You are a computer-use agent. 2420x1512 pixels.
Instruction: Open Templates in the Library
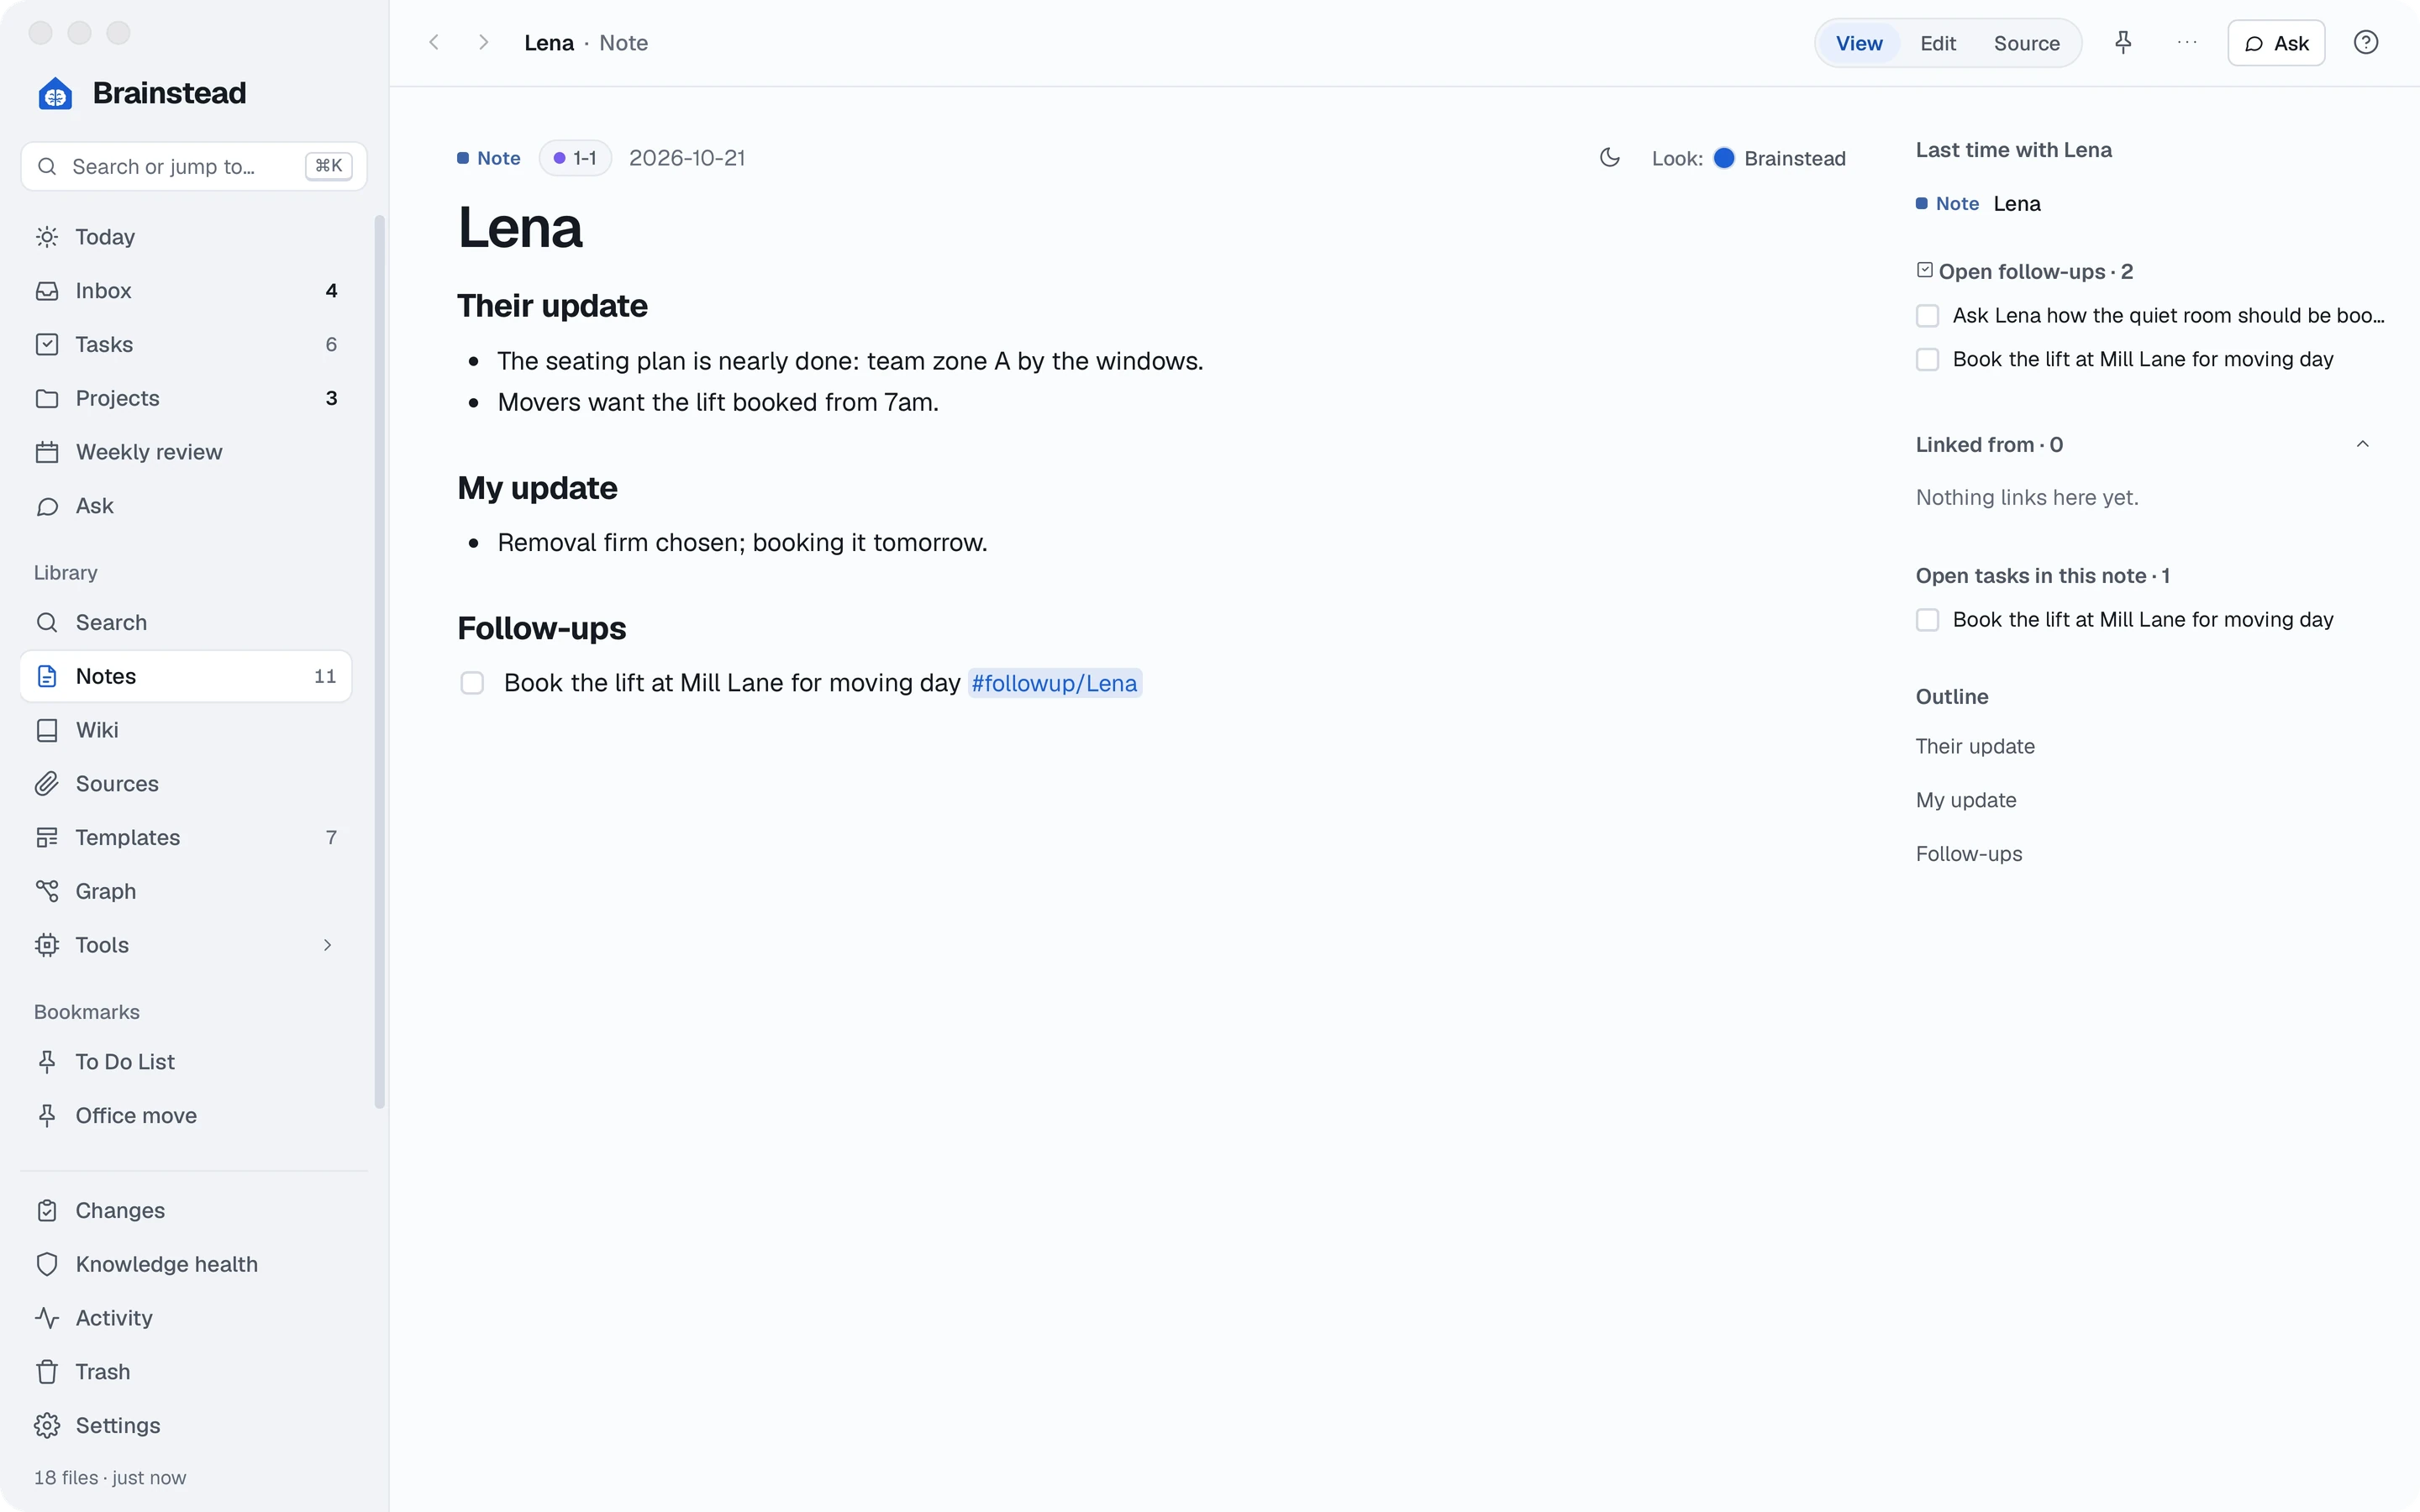(186, 837)
